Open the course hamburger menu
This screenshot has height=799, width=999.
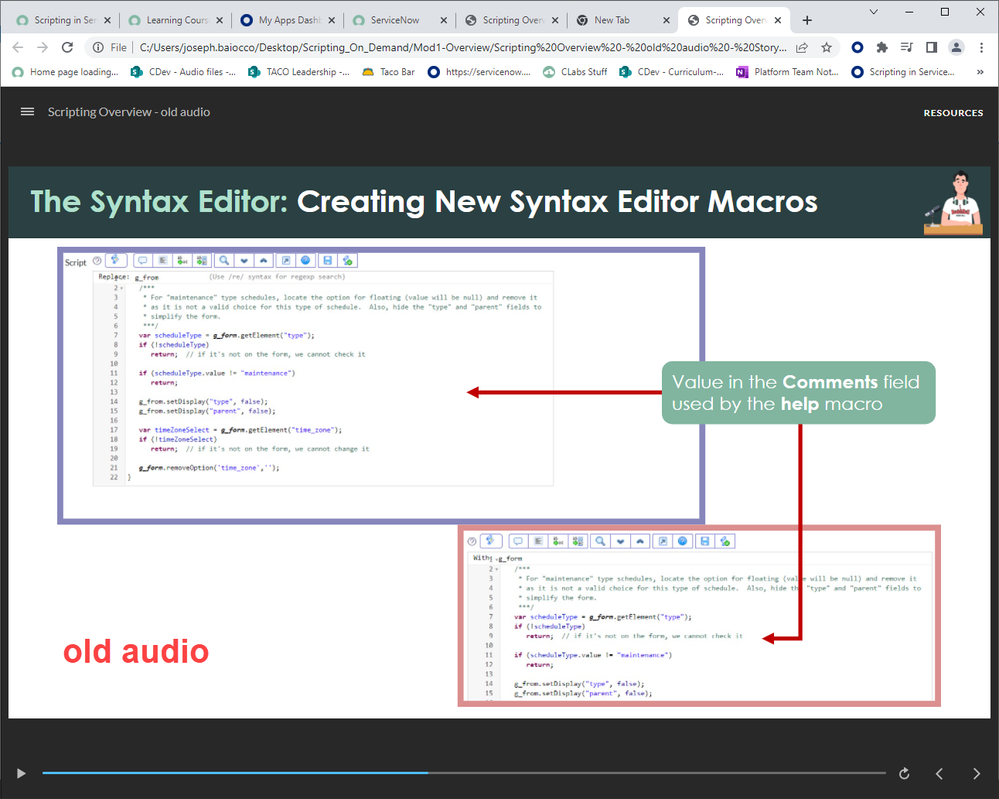27,112
